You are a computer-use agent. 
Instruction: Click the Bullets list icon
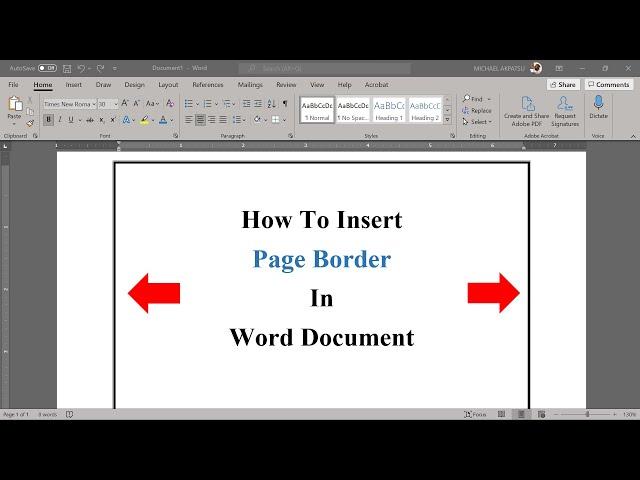[x=189, y=104]
